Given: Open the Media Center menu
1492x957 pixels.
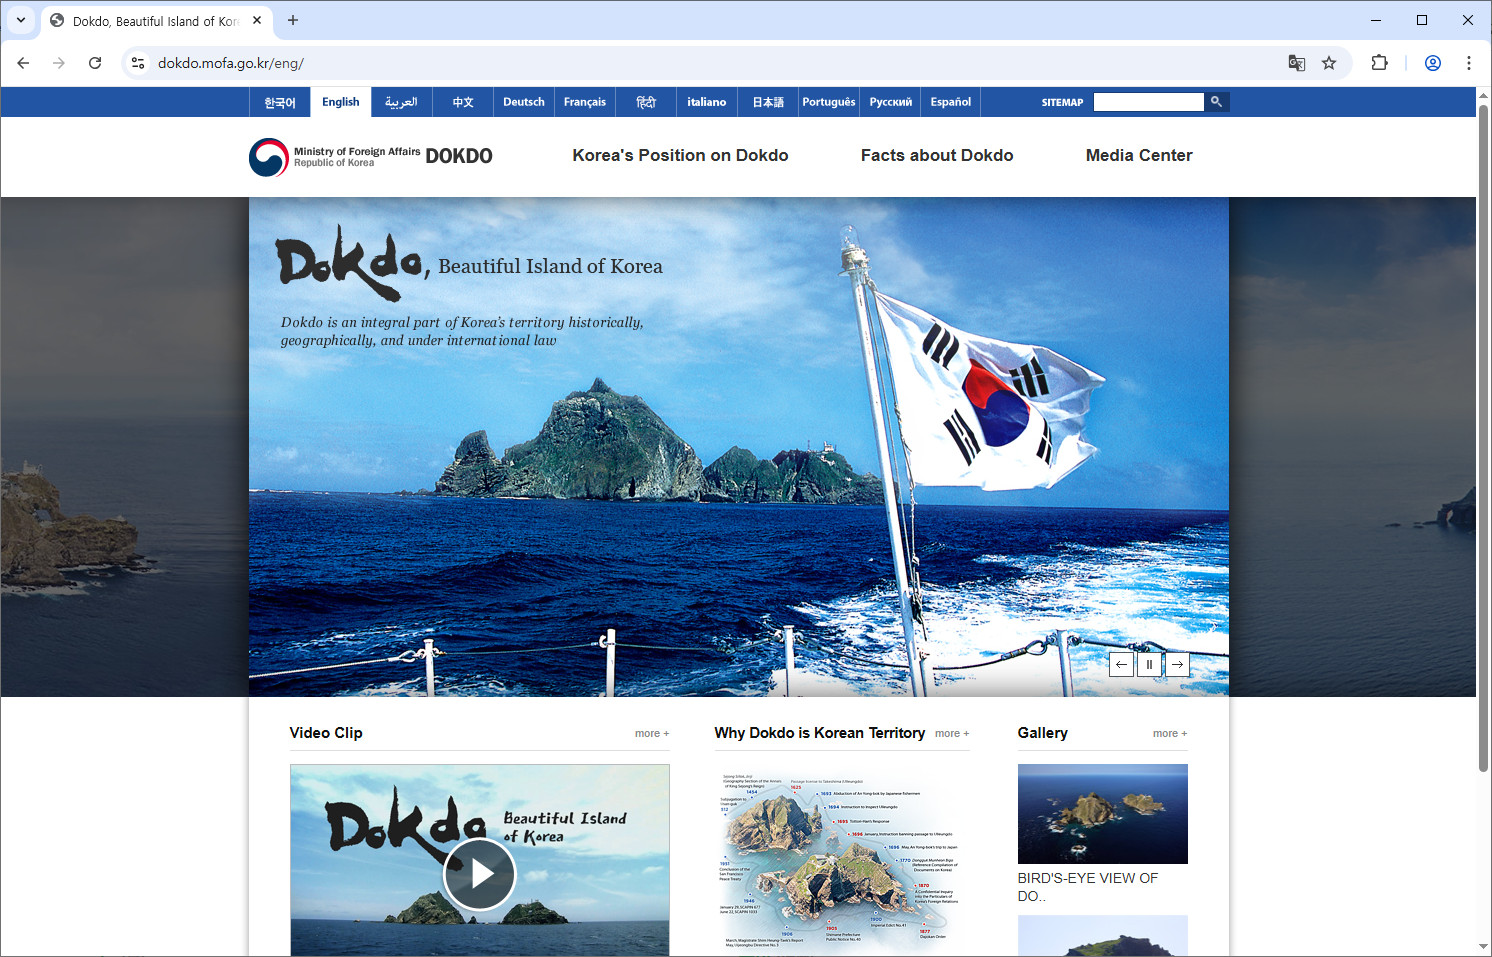Looking at the screenshot, I should click(x=1139, y=155).
